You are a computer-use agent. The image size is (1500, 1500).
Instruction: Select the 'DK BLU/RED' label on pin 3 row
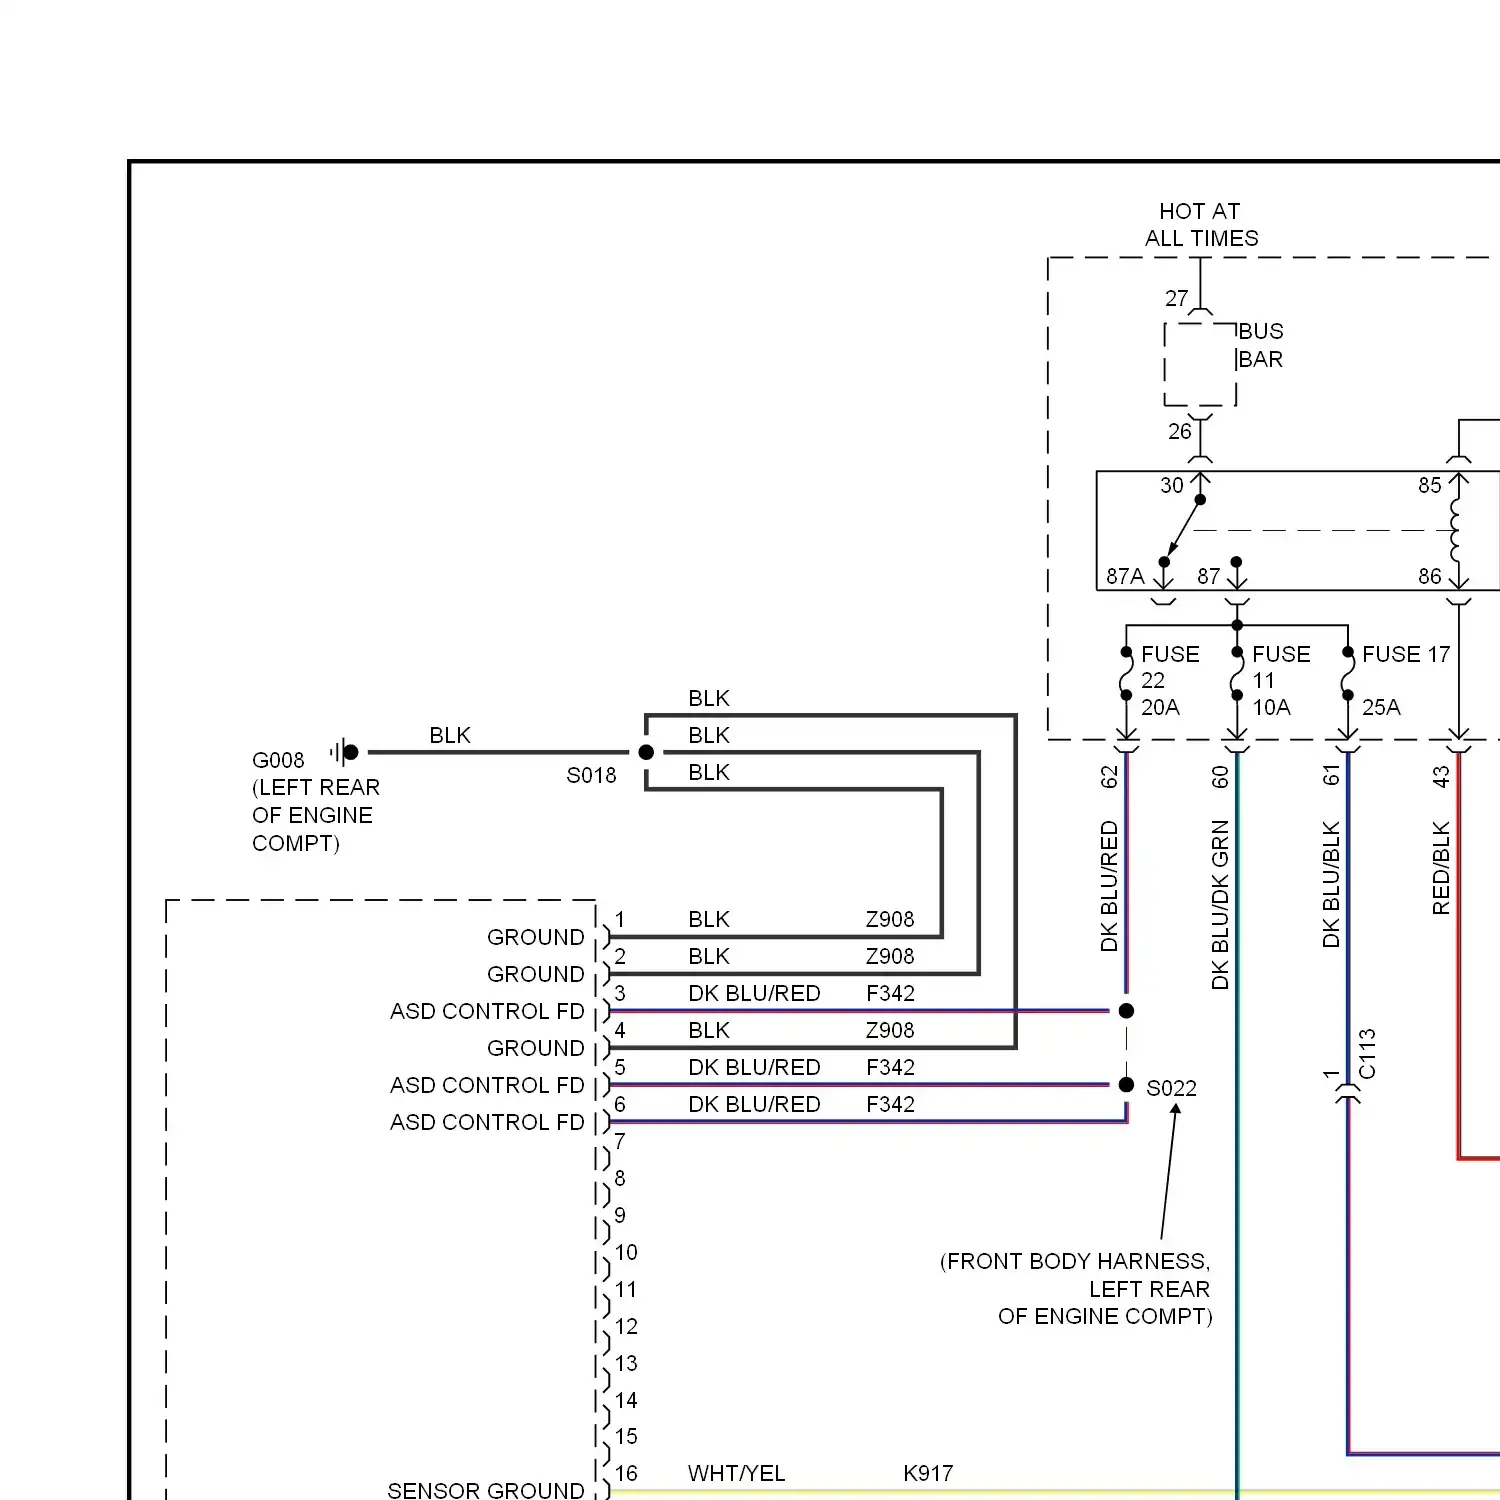coord(754,993)
